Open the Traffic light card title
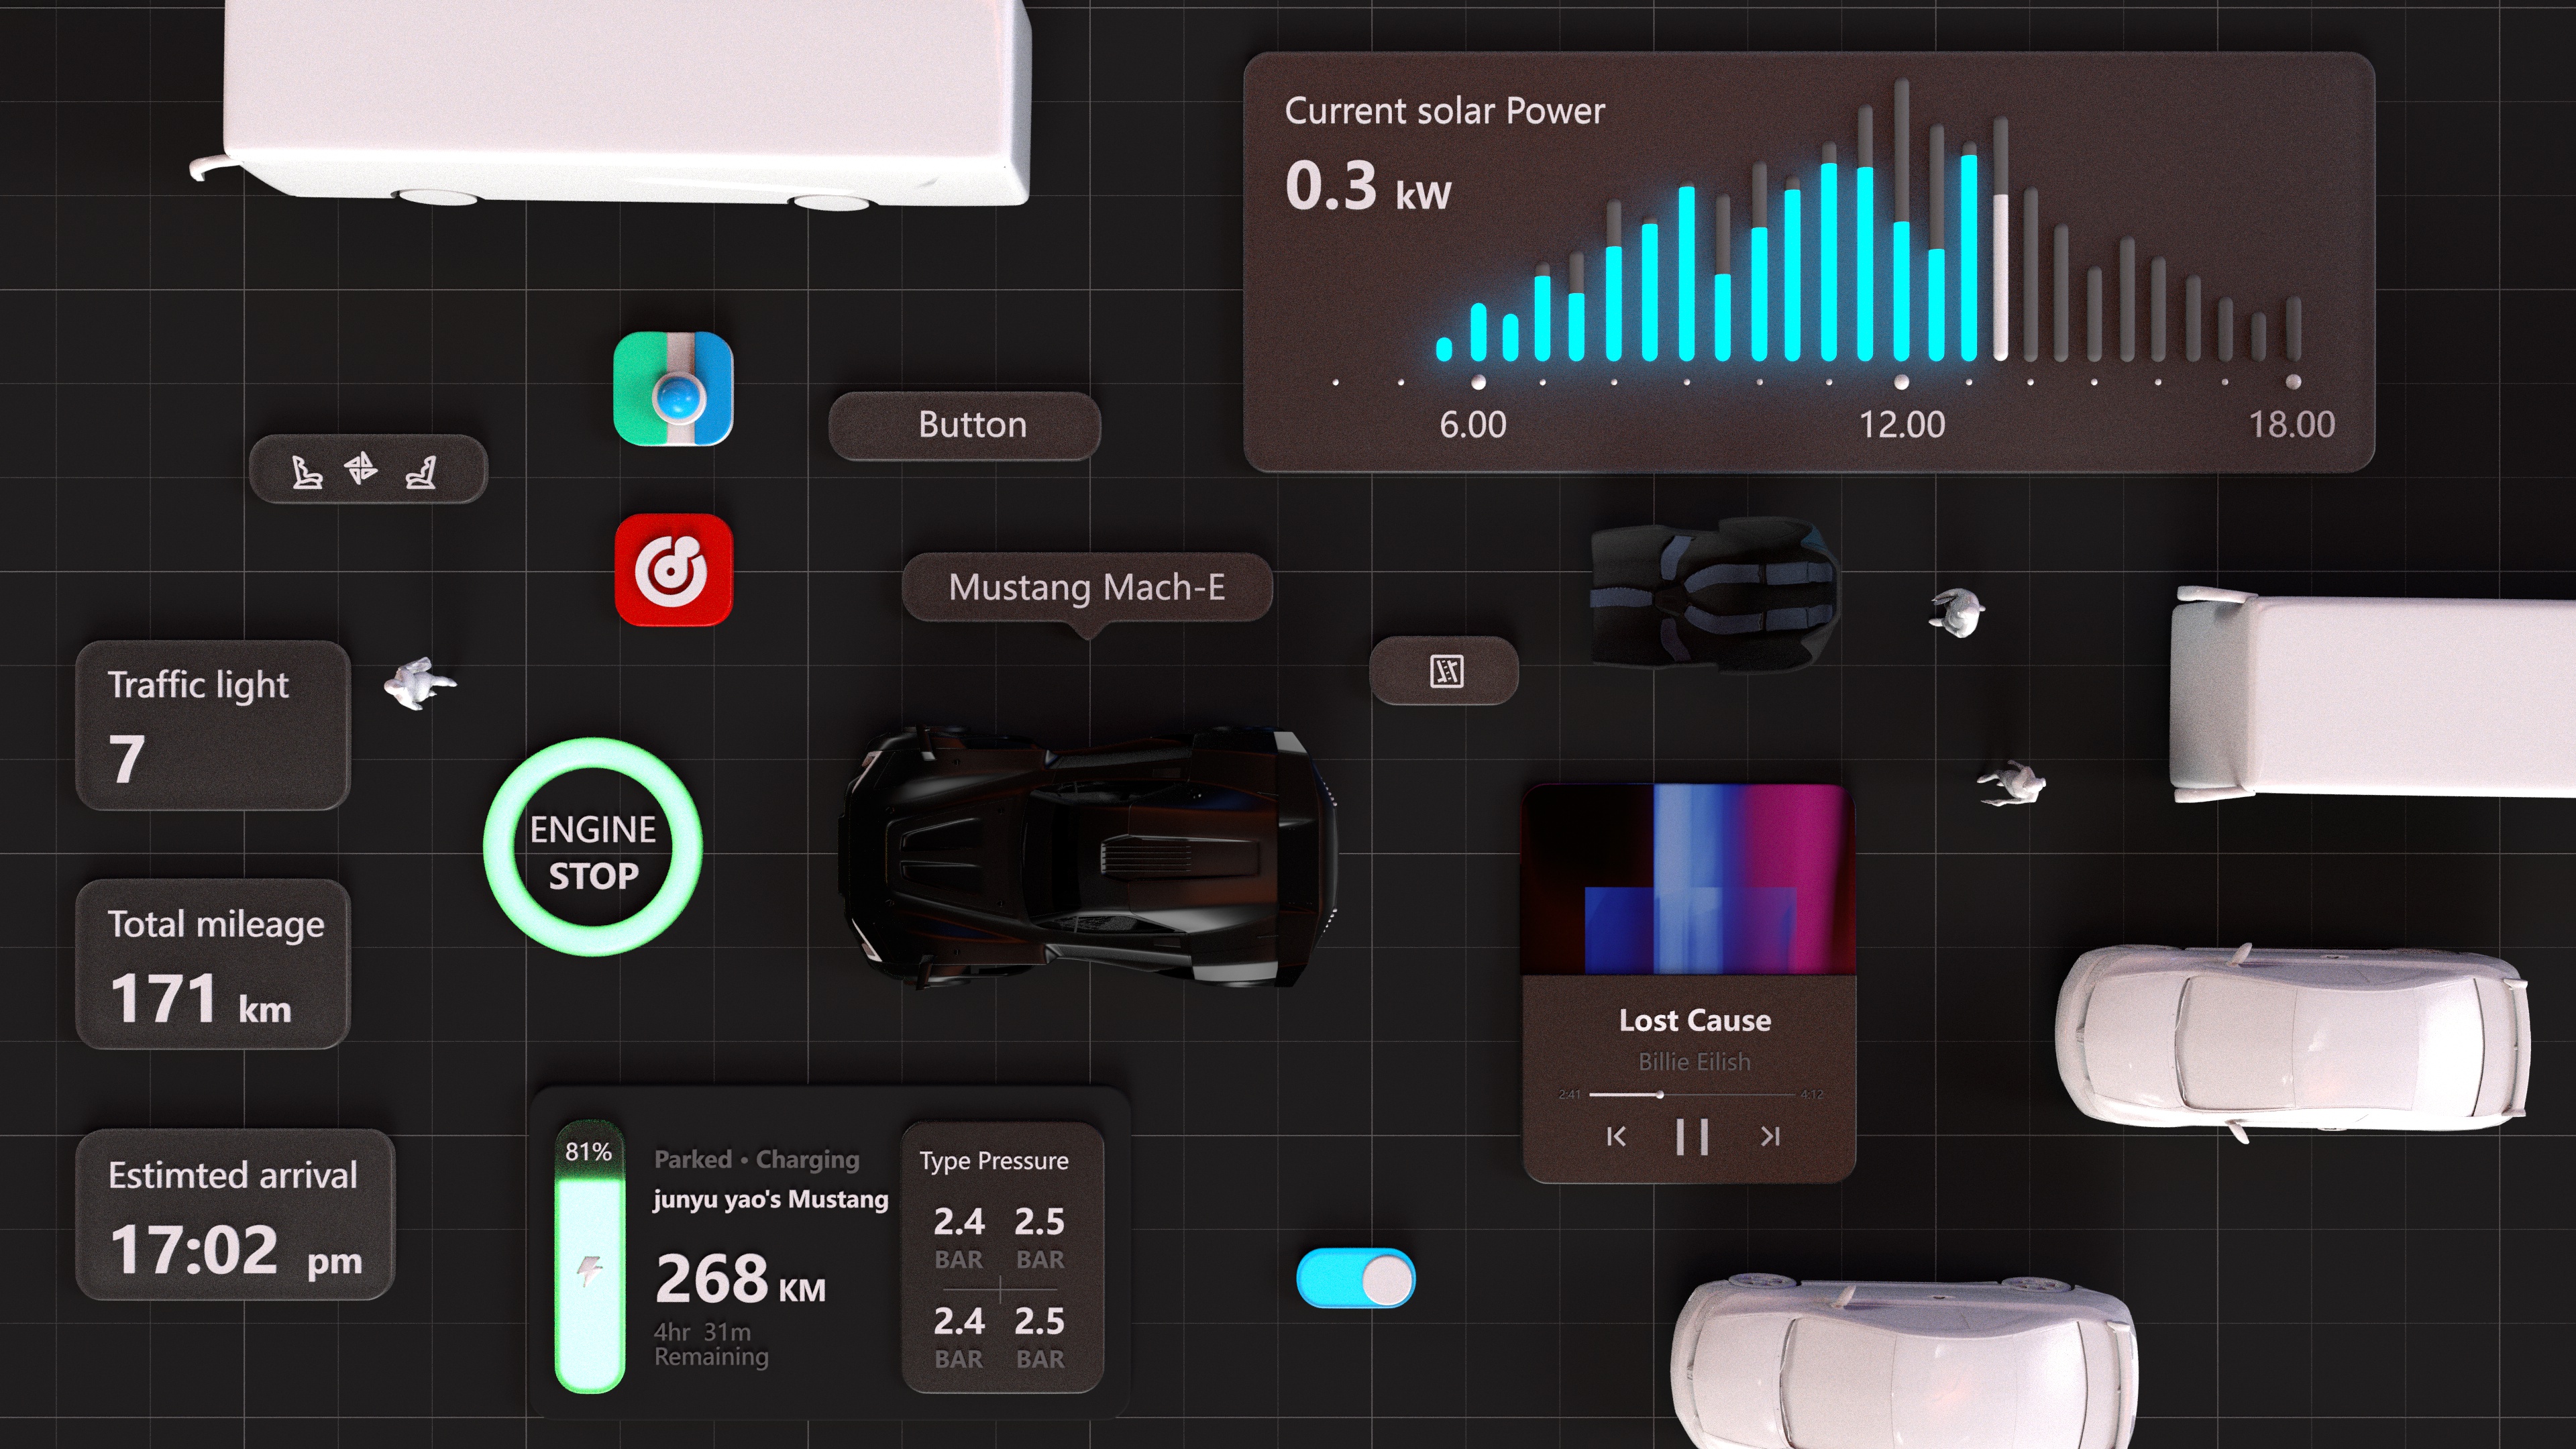 [x=198, y=686]
